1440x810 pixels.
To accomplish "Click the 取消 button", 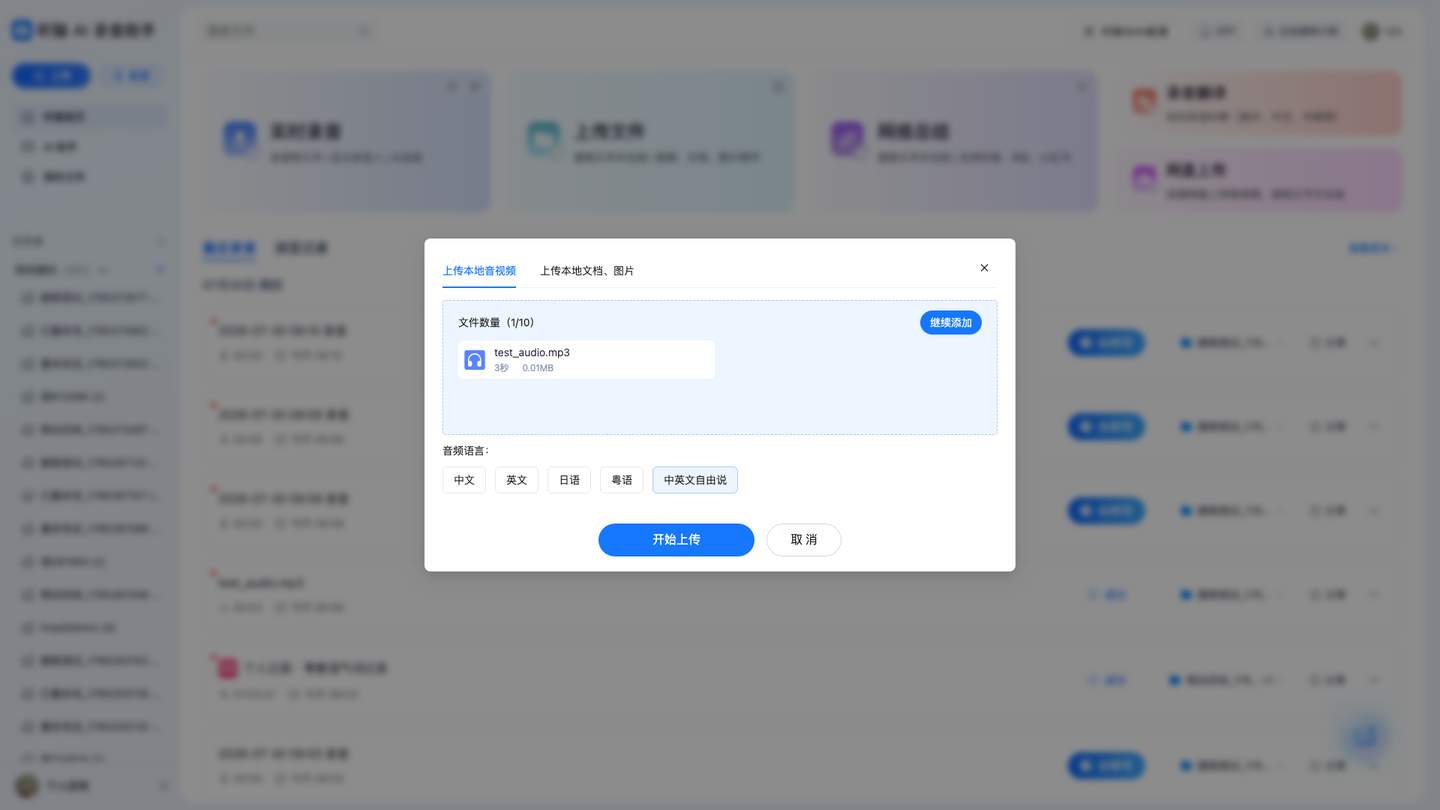I will coord(804,540).
